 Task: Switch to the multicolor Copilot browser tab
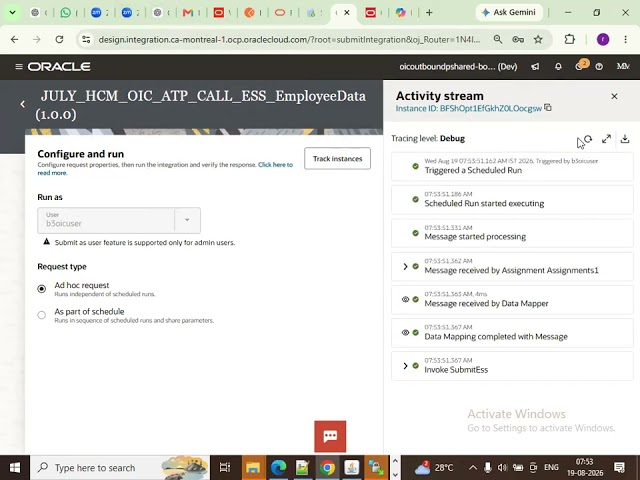tap(401, 13)
